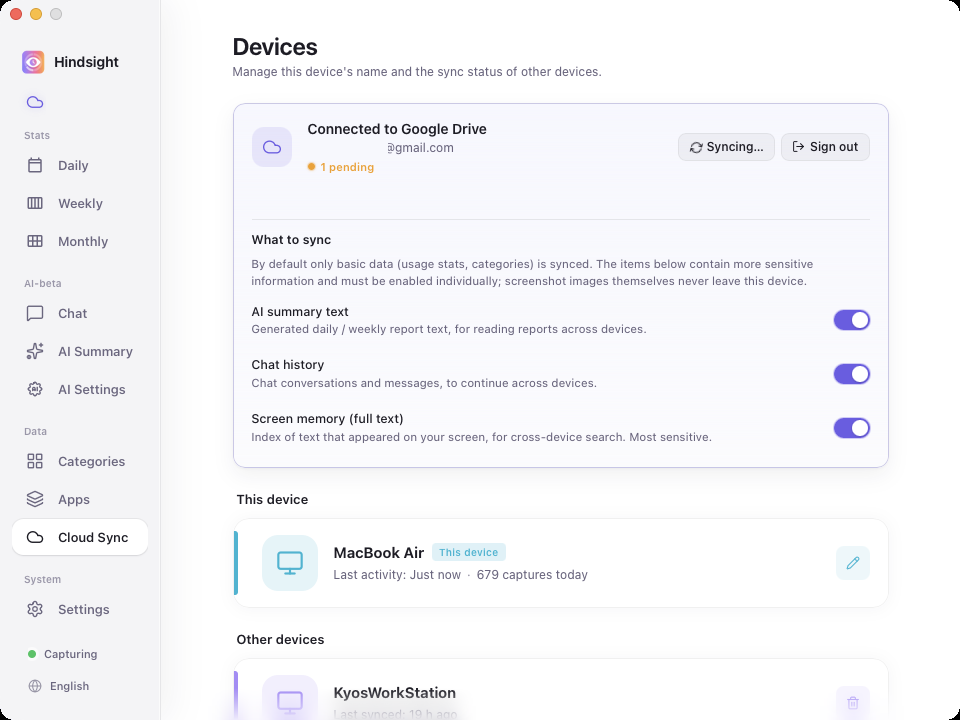This screenshot has height=720, width=960.
Task: Minimize the window with the yellow button
Action: coord(36,14)
